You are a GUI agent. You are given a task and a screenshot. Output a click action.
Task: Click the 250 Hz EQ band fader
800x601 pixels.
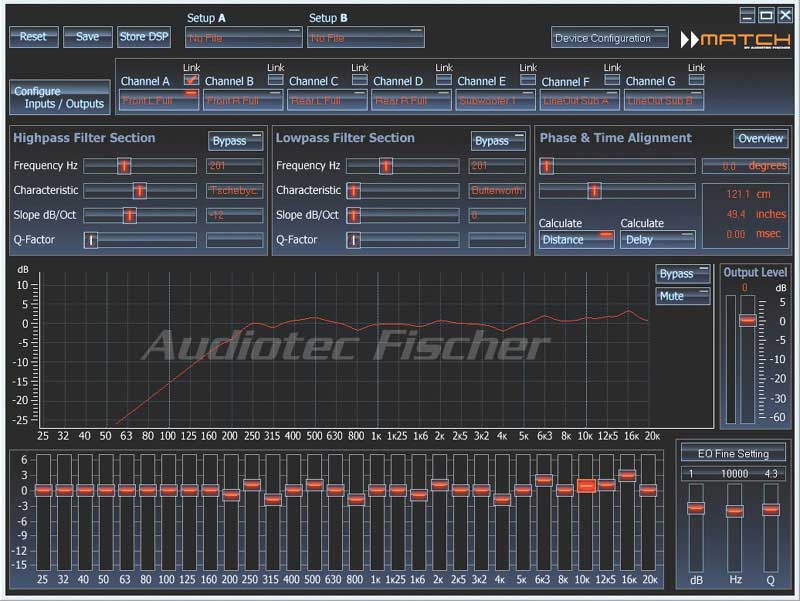point(252,485)
